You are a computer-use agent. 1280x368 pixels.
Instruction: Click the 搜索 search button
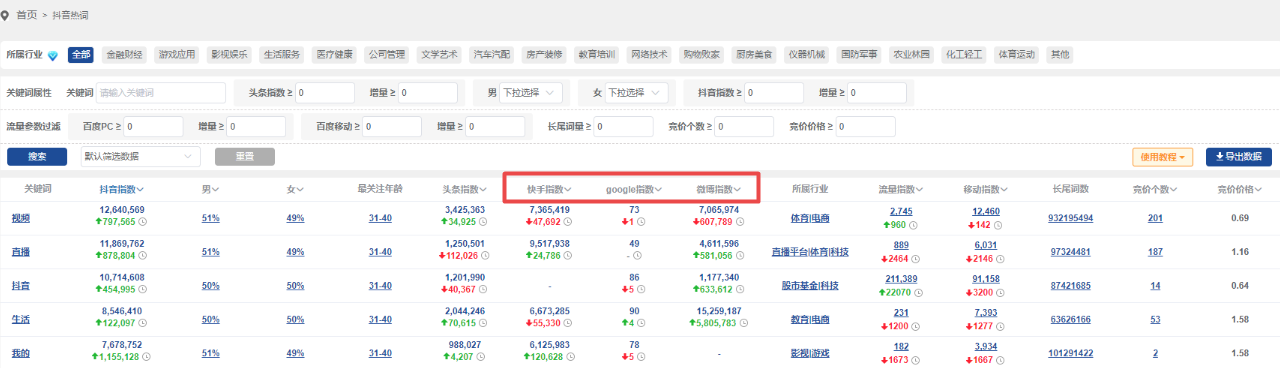coord(37,156)
